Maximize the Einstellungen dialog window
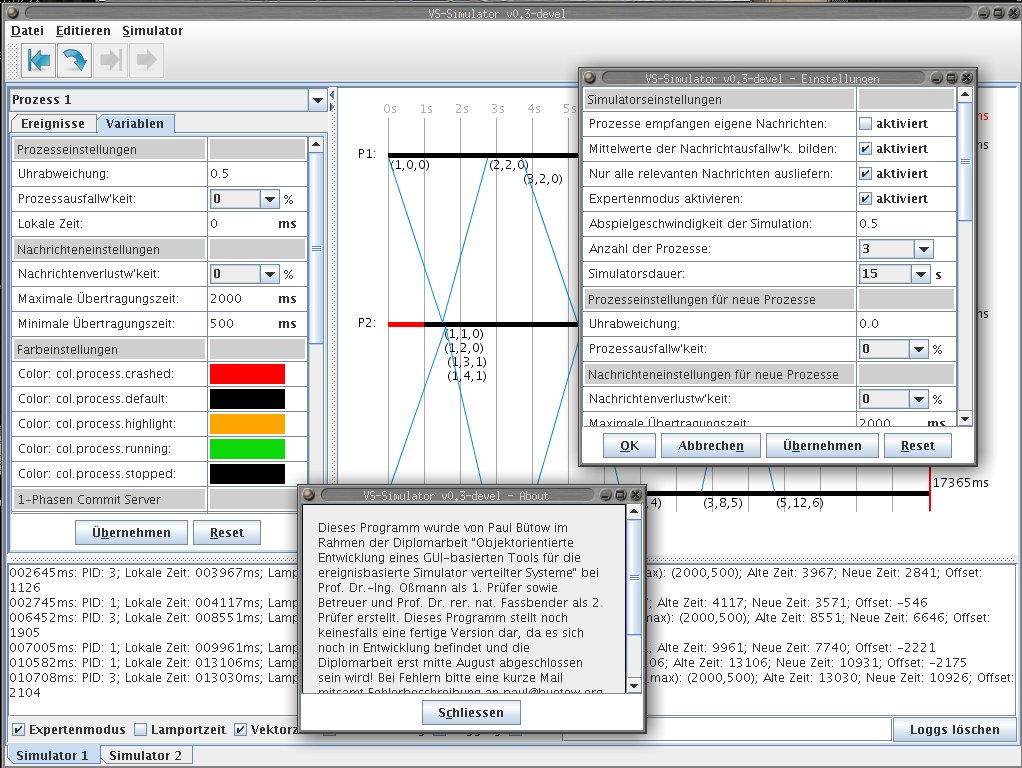 [950, 78]
